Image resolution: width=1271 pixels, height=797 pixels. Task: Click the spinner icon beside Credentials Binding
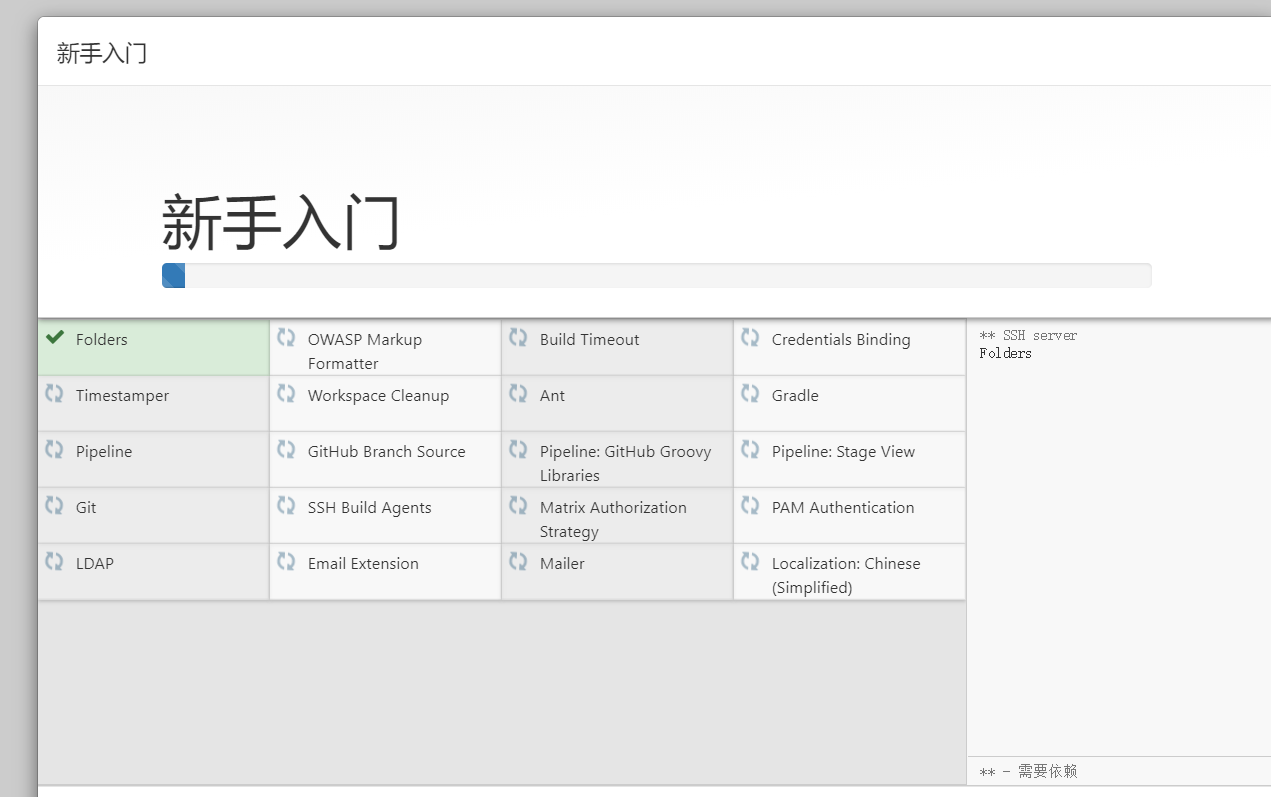[750, 338]
